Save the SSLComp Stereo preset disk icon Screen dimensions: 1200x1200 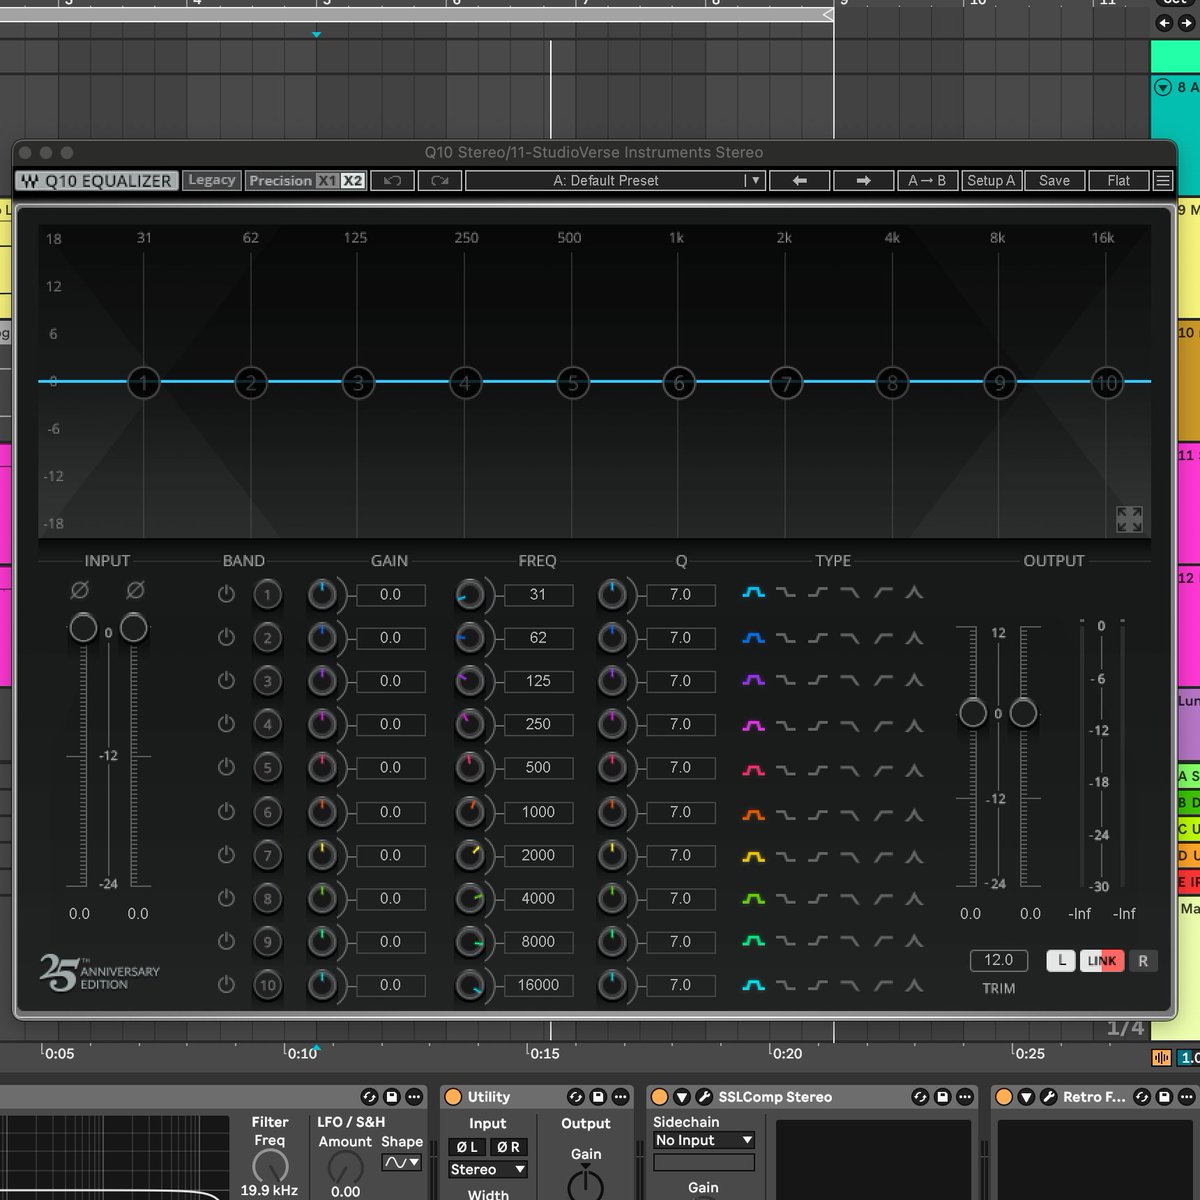click(x=942, y=1097)
